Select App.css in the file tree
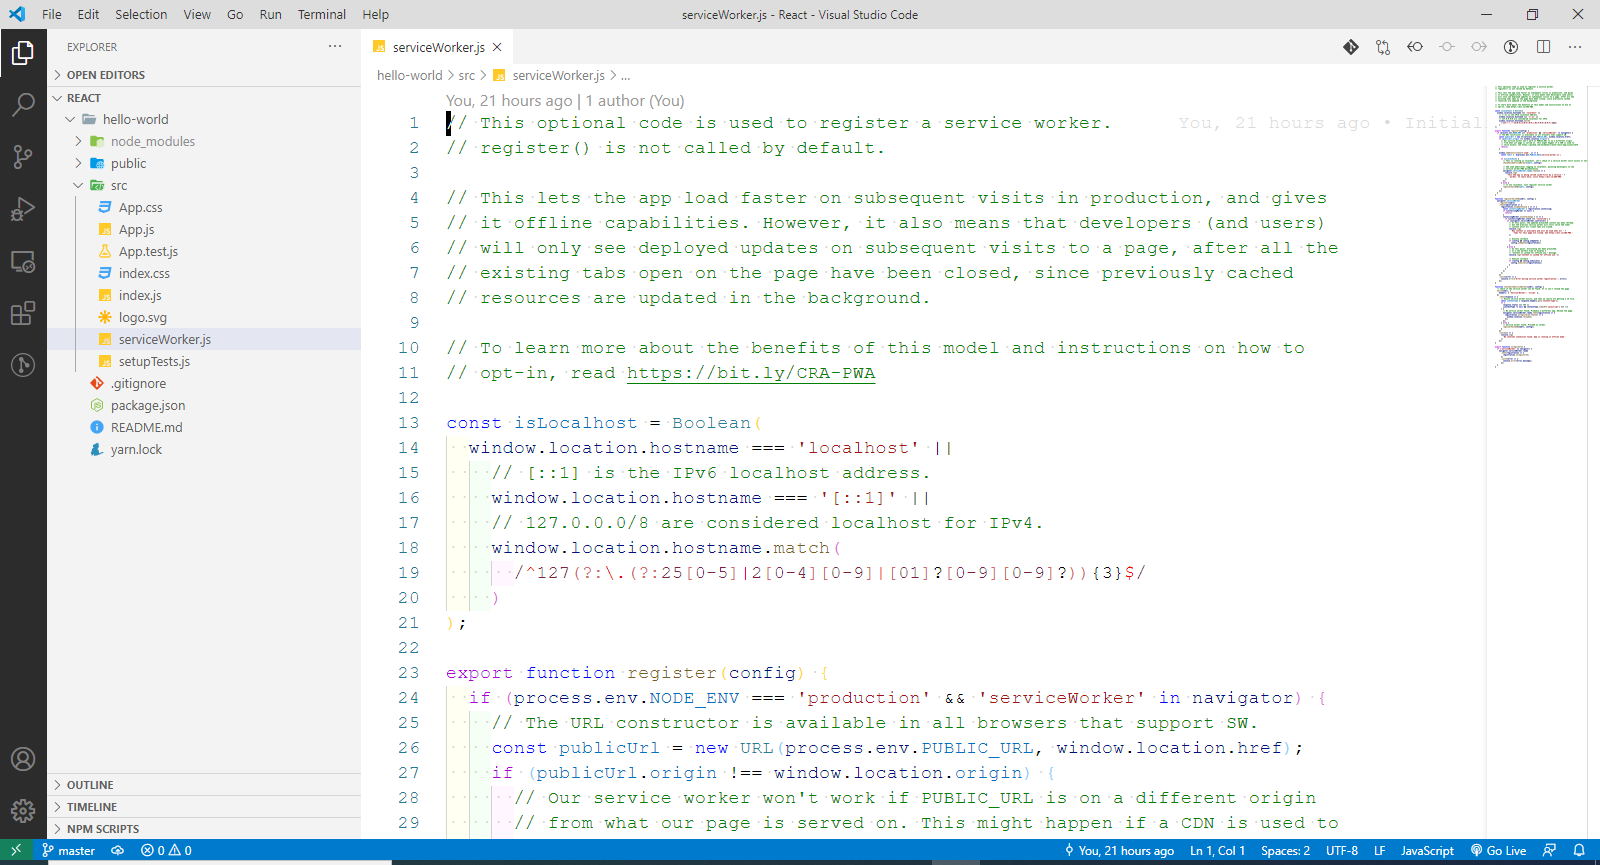Image resolution: width=1600 pixels, height=865 pixels. (x=204, y=207)
